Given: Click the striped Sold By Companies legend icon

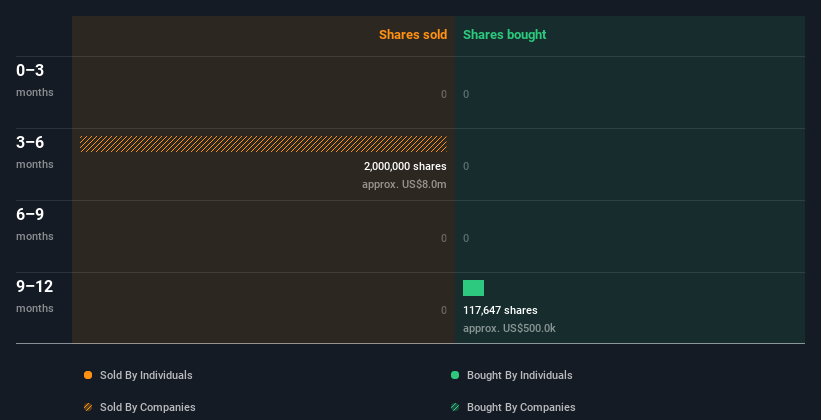Looking at the screenshot, I should click(x=88, y=407).
